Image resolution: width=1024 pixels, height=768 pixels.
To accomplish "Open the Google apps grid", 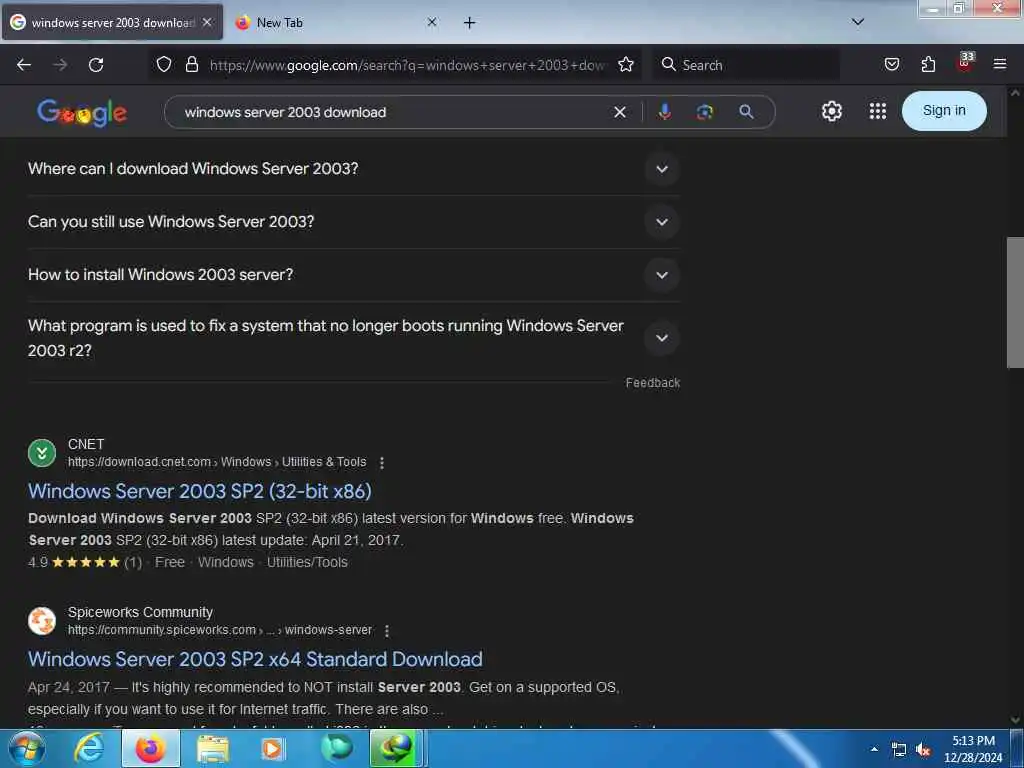I will (x=878, y=111).
